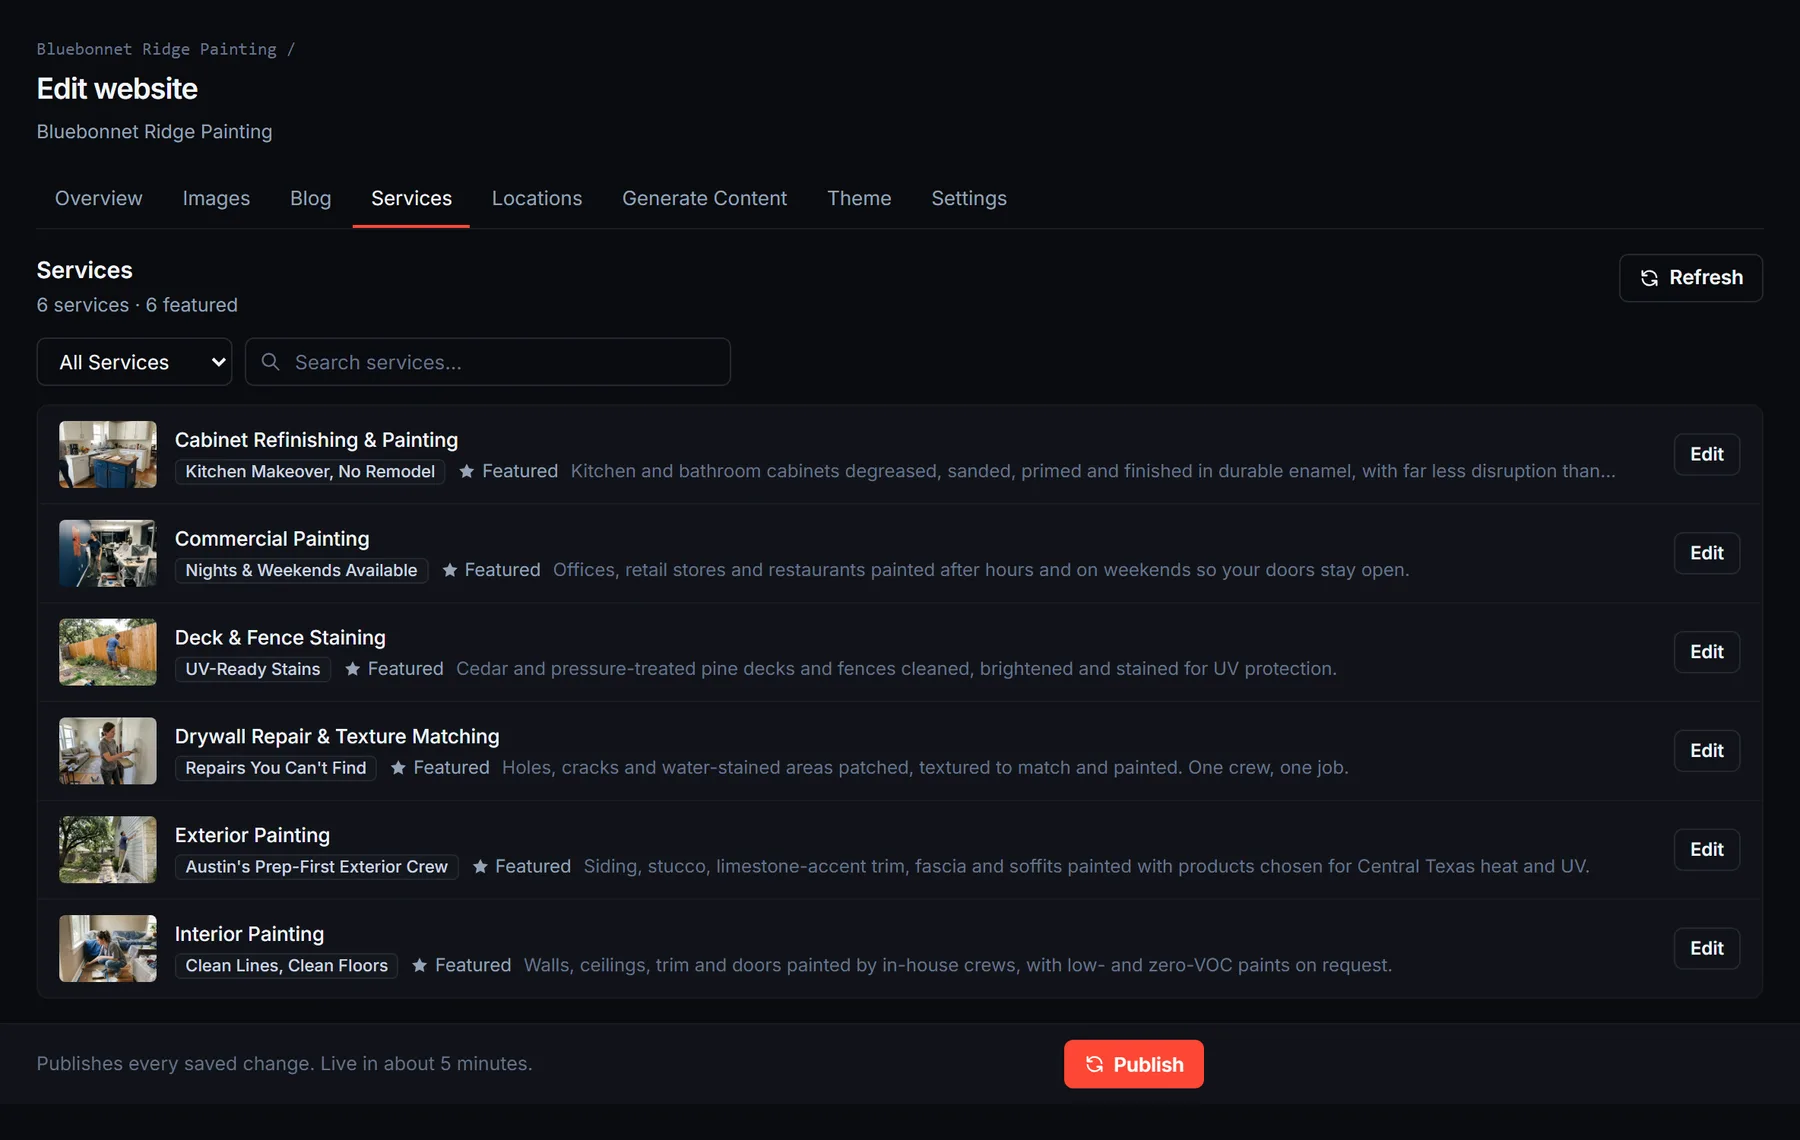Edit the Deck & Fence Staining service
Screen dimensions: 1800x1140
[1707, 652]
